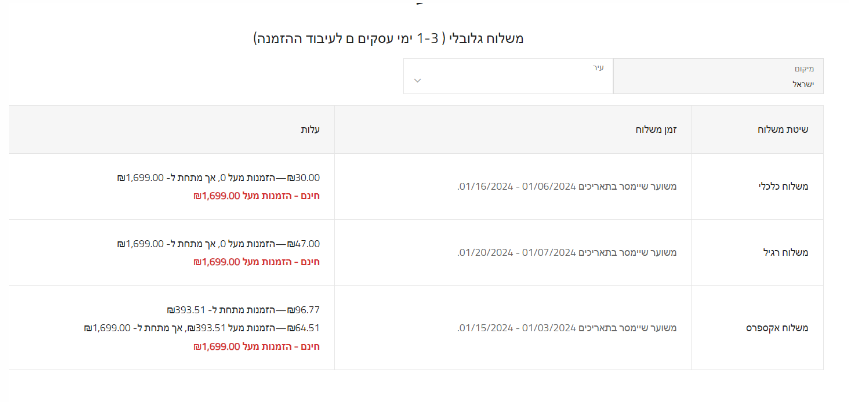Click the עלות column header

[x=310, y=130]
